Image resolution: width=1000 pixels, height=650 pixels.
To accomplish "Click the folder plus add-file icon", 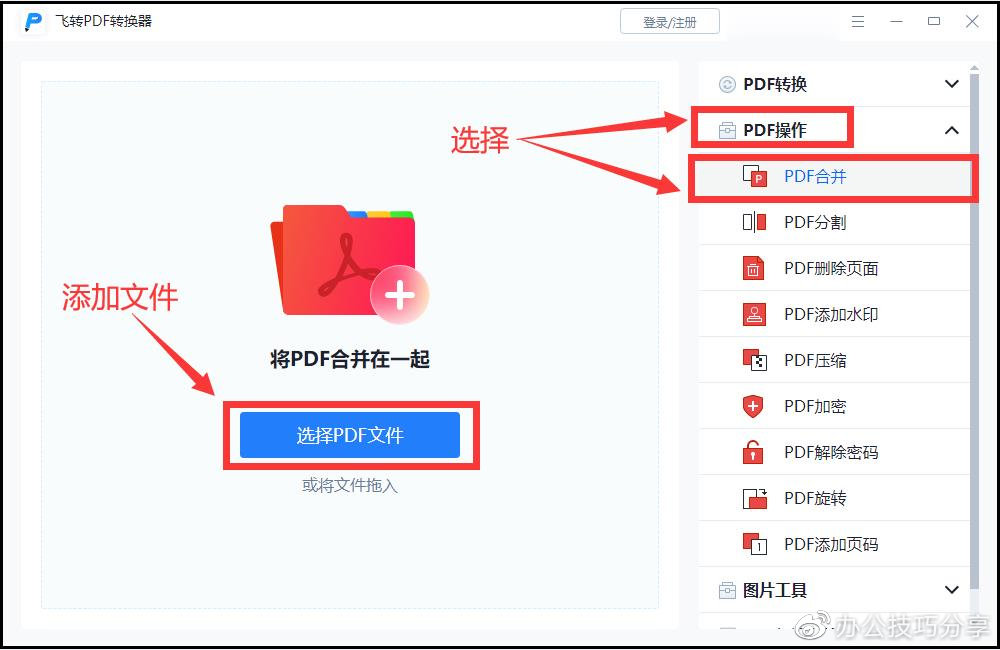I will [349, 263].
